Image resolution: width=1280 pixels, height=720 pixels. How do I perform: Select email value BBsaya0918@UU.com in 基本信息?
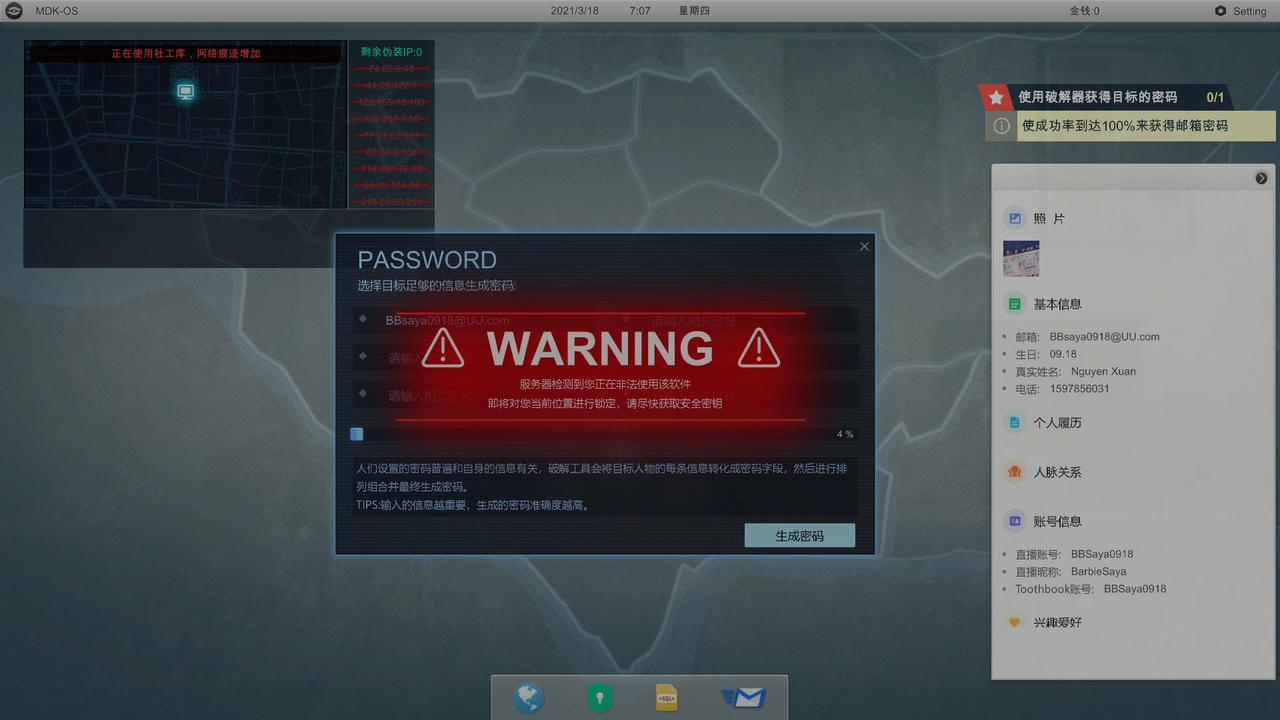coord(1105,337)
